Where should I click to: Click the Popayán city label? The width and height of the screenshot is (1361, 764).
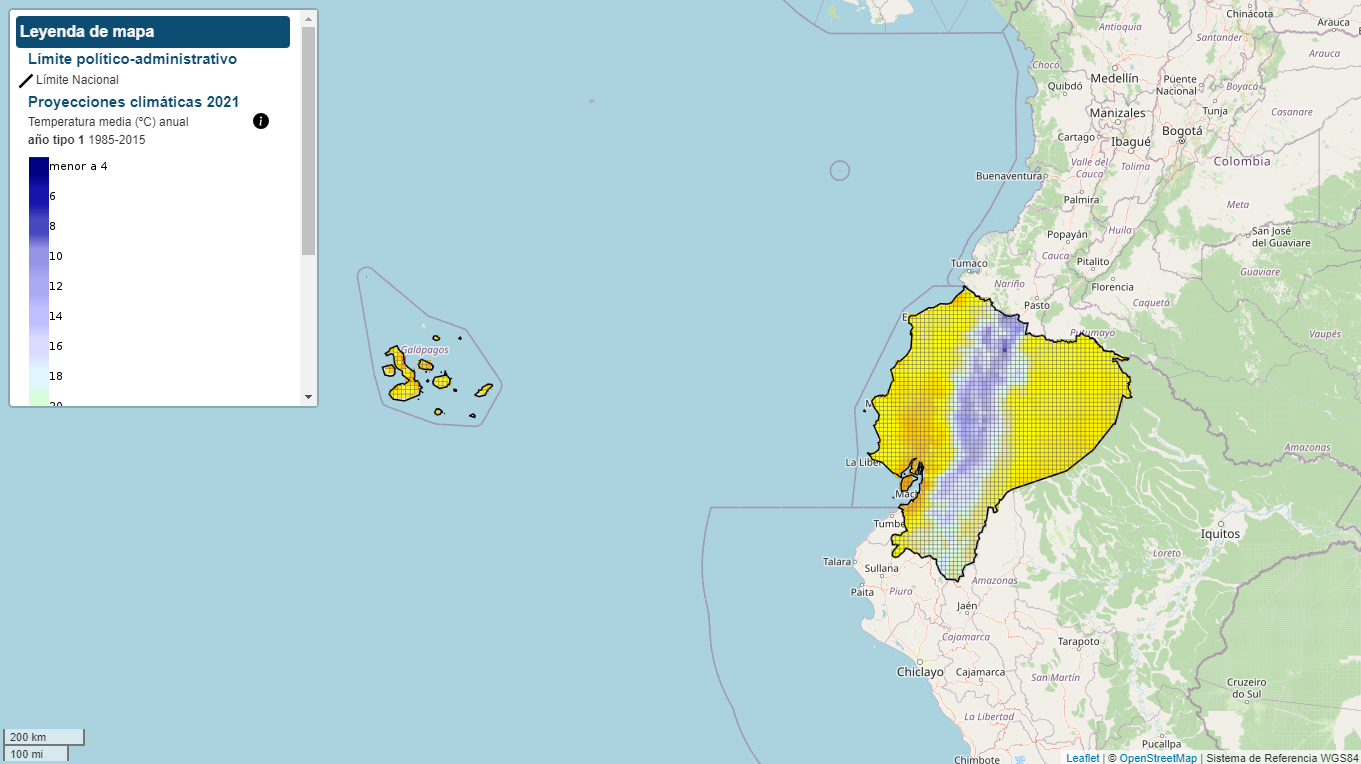pos(1067,235)
